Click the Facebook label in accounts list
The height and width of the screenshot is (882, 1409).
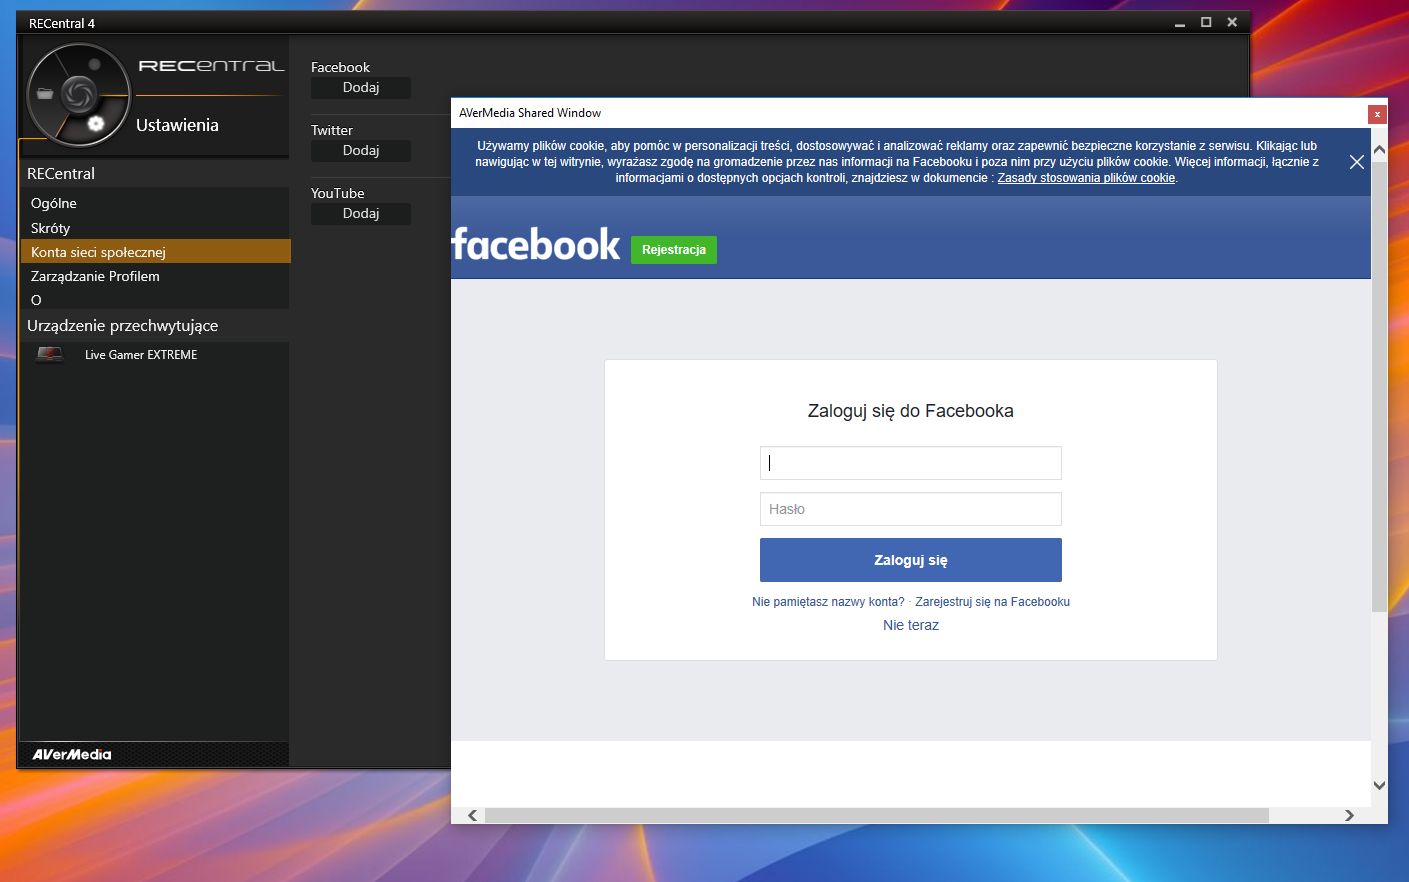click(x=340, y=67)
